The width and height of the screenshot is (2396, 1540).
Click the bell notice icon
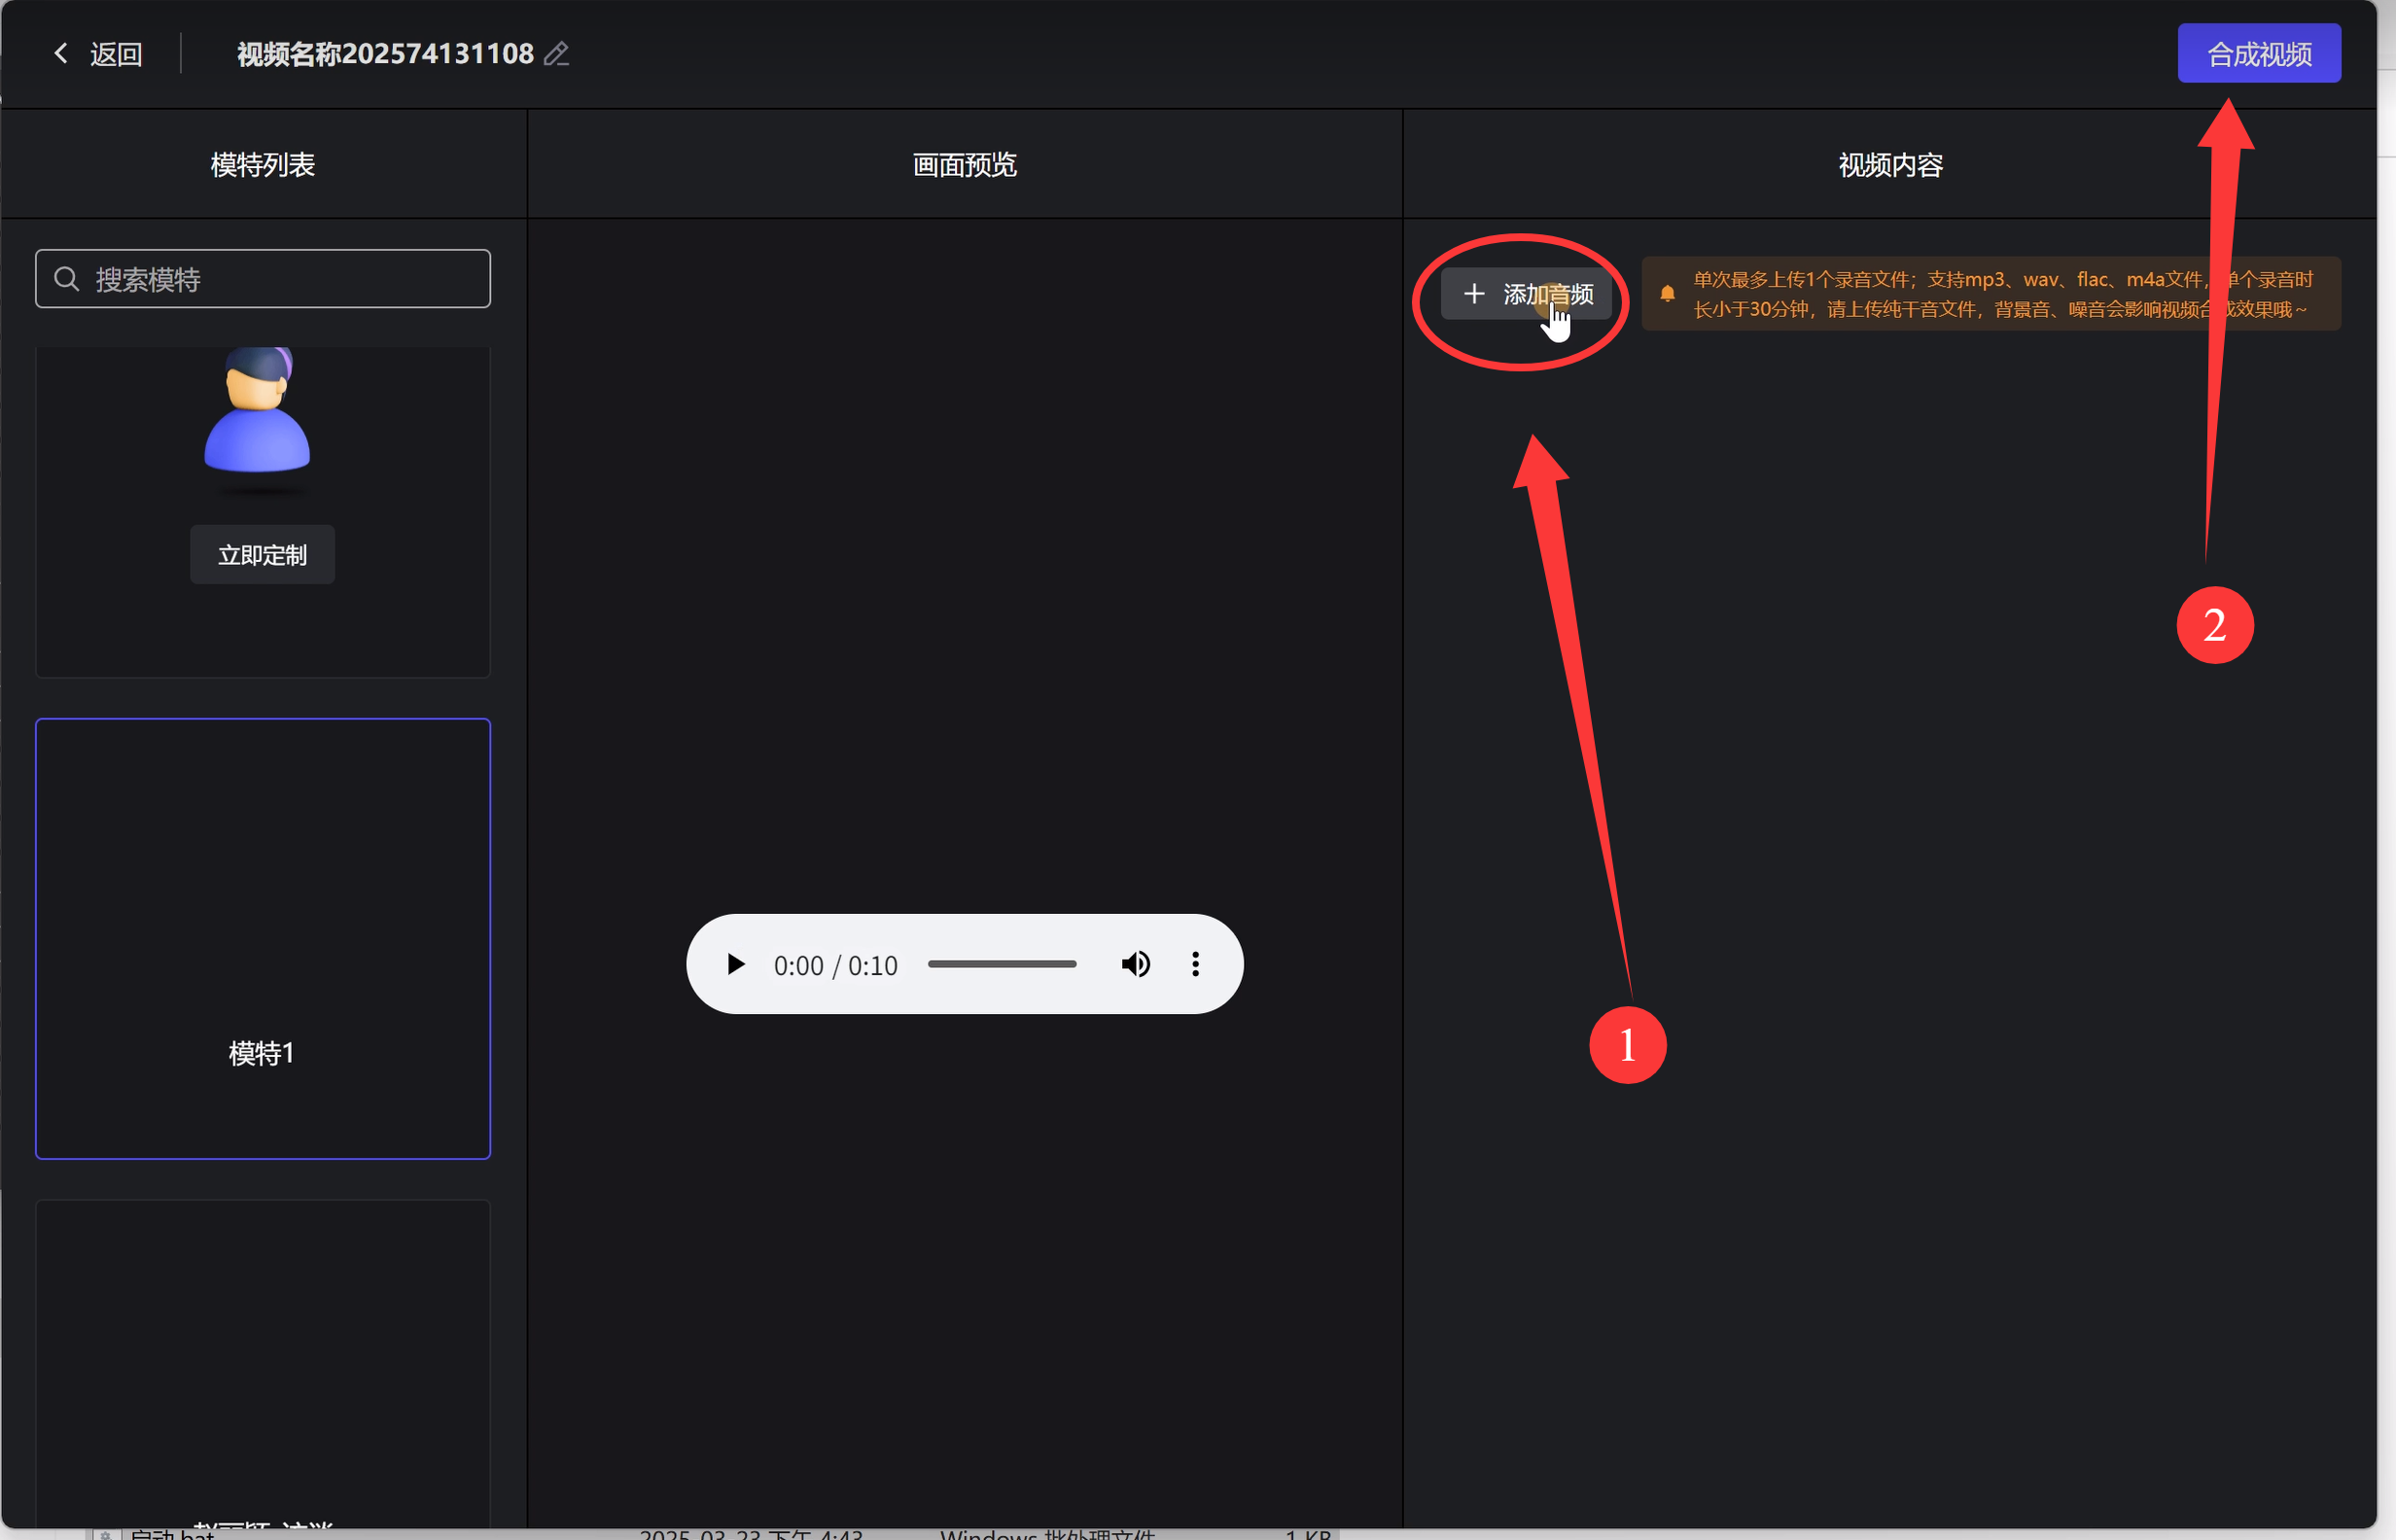1667,293
